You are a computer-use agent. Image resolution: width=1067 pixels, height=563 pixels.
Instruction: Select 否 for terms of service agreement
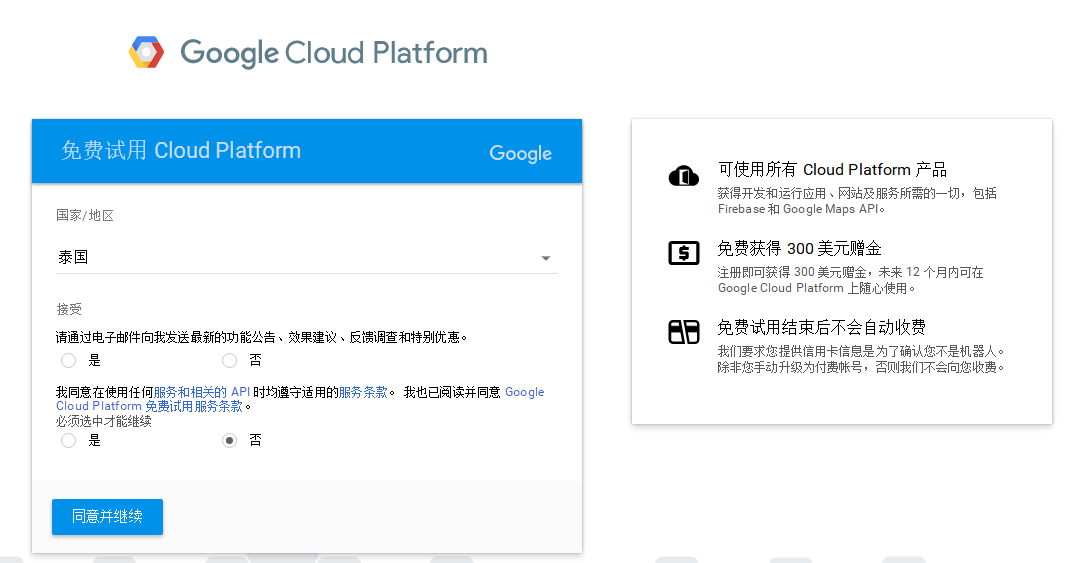click(x=229, y=440)
